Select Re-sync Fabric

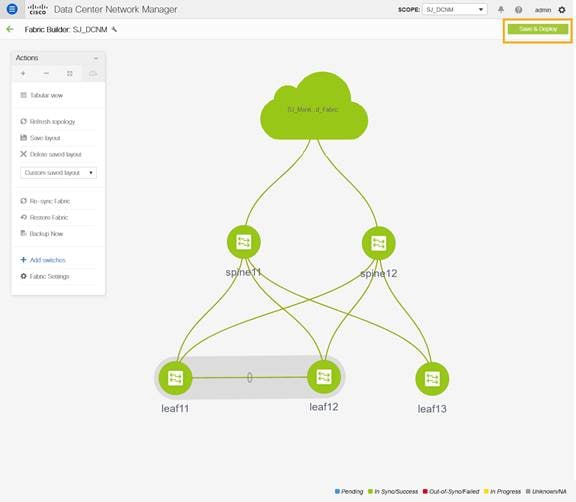[x=45, y=201]
